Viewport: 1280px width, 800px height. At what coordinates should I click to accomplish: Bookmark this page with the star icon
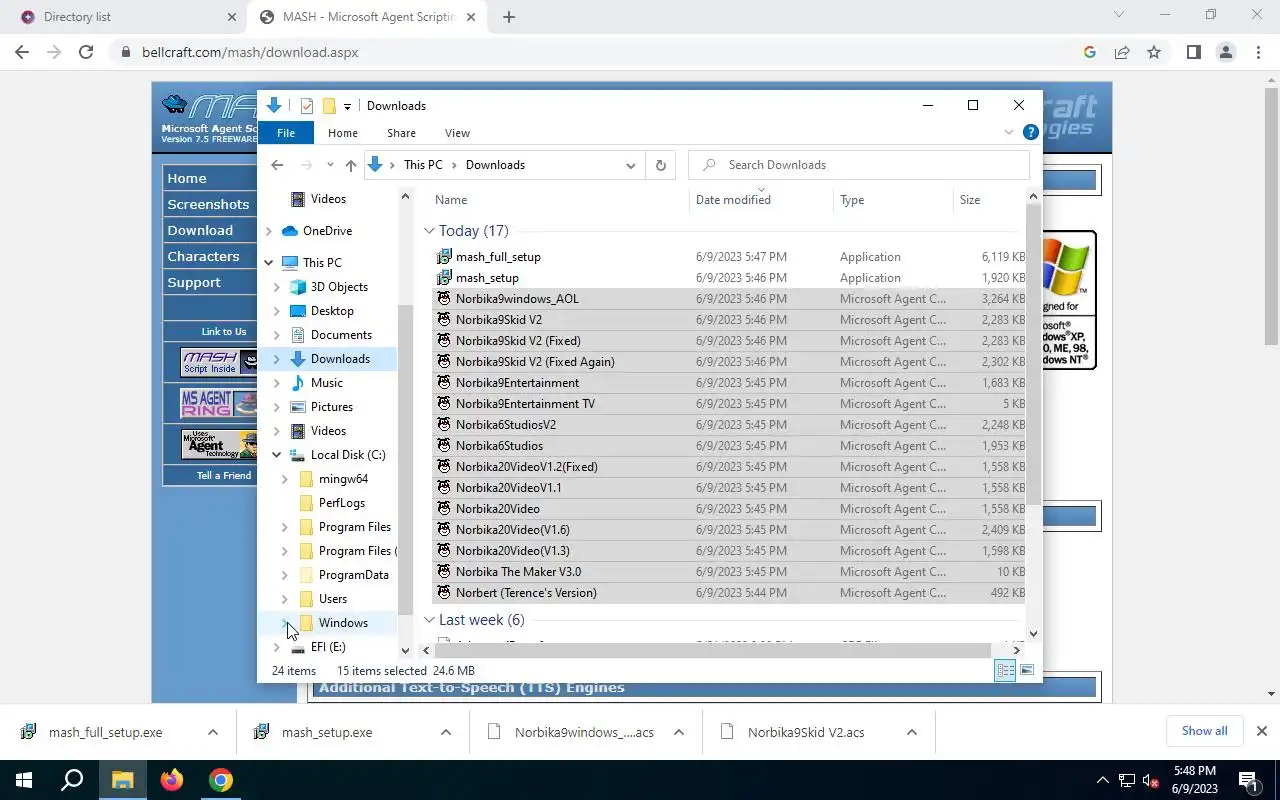pos(1154,52)
